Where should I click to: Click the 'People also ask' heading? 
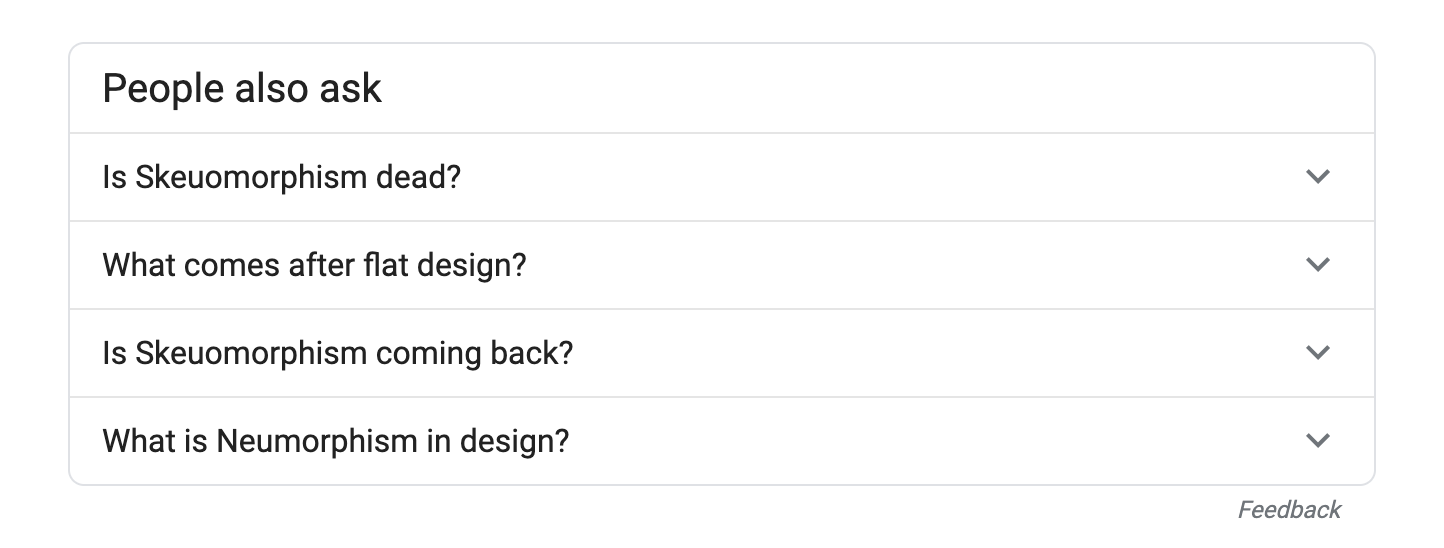coord(242,89)
